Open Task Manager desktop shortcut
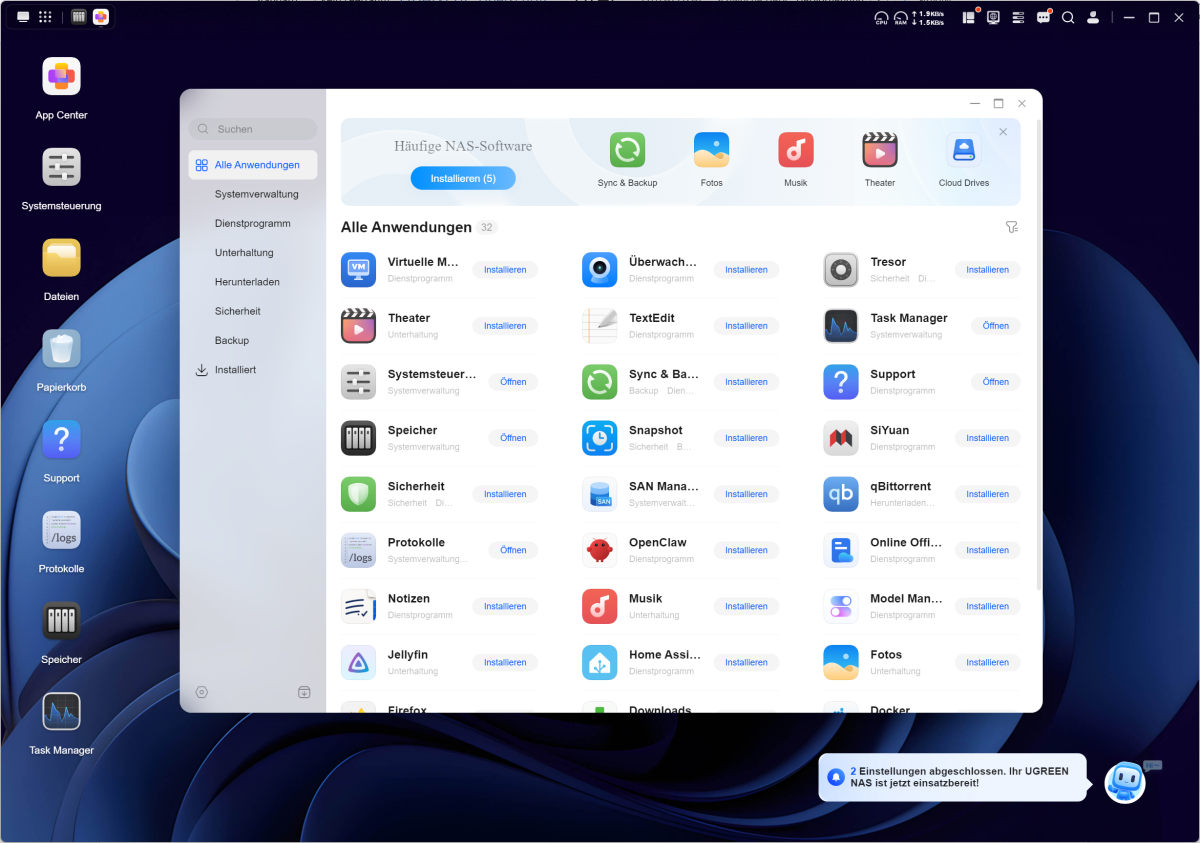Image resolution: width=1200 pixels, height=843 pixels. click(x=61, y=712)
